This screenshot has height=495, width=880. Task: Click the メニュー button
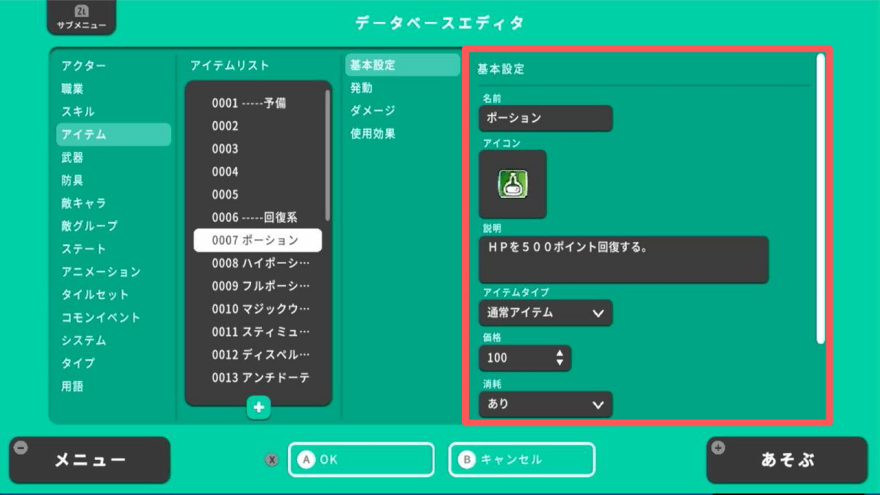coord(90,460)
